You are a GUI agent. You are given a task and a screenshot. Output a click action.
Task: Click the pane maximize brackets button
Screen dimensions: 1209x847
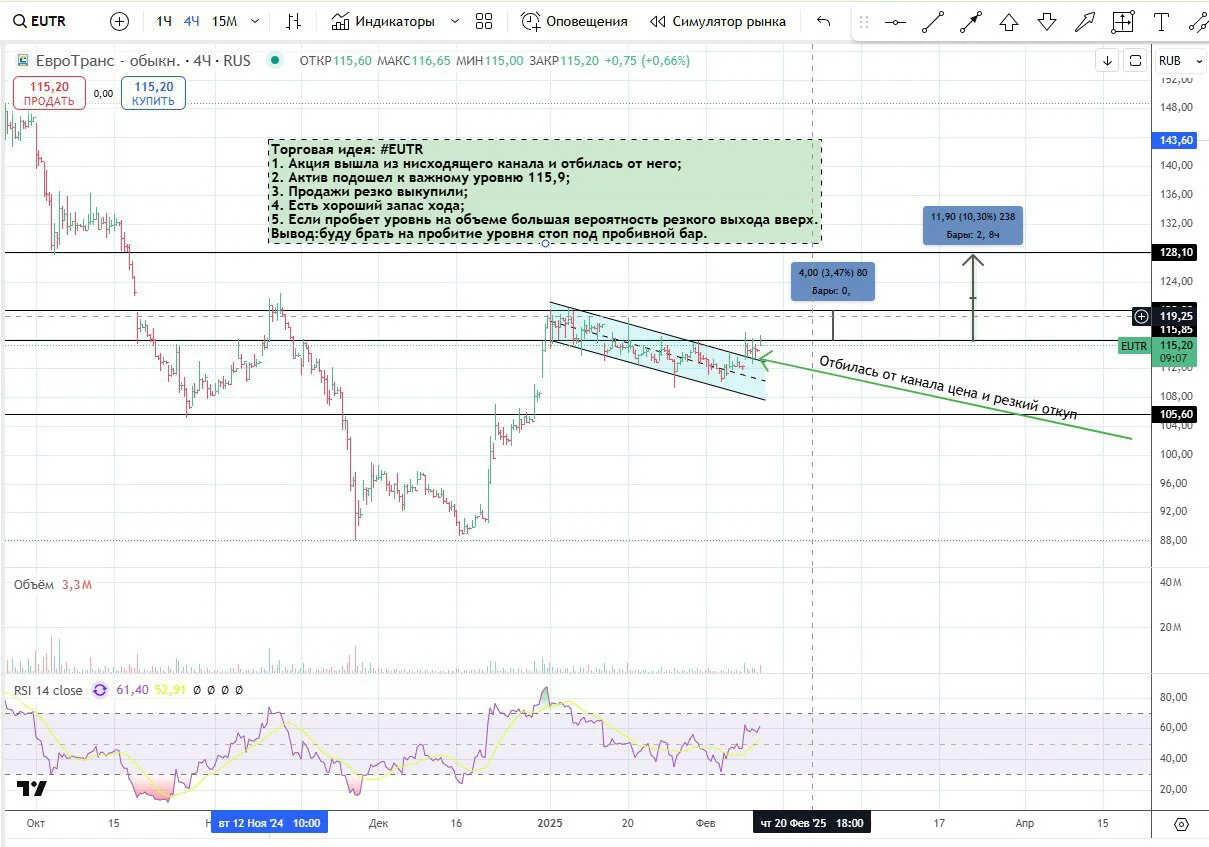tap(1135, 60)
